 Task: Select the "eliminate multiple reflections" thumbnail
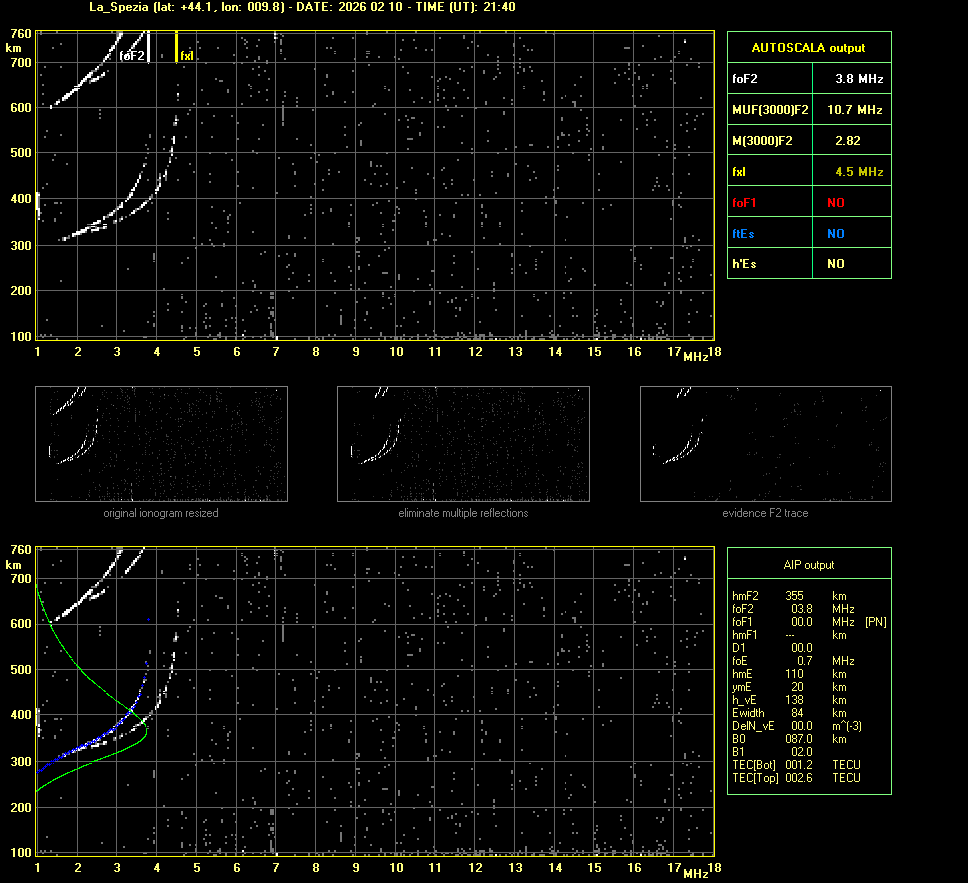463,444
